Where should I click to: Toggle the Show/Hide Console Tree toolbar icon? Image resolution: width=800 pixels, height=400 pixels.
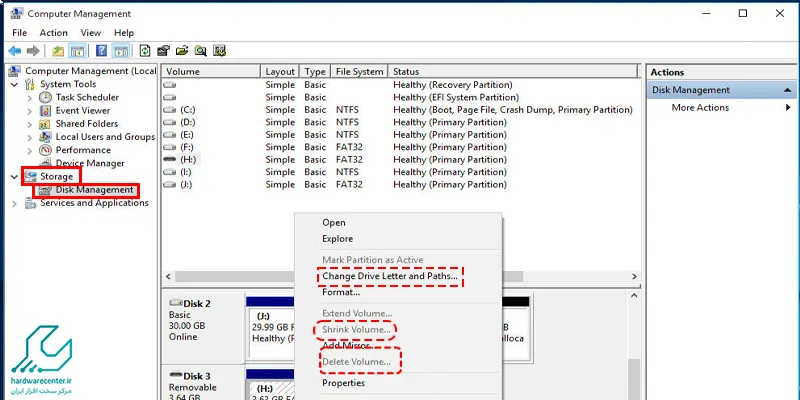tap(77, 51)
